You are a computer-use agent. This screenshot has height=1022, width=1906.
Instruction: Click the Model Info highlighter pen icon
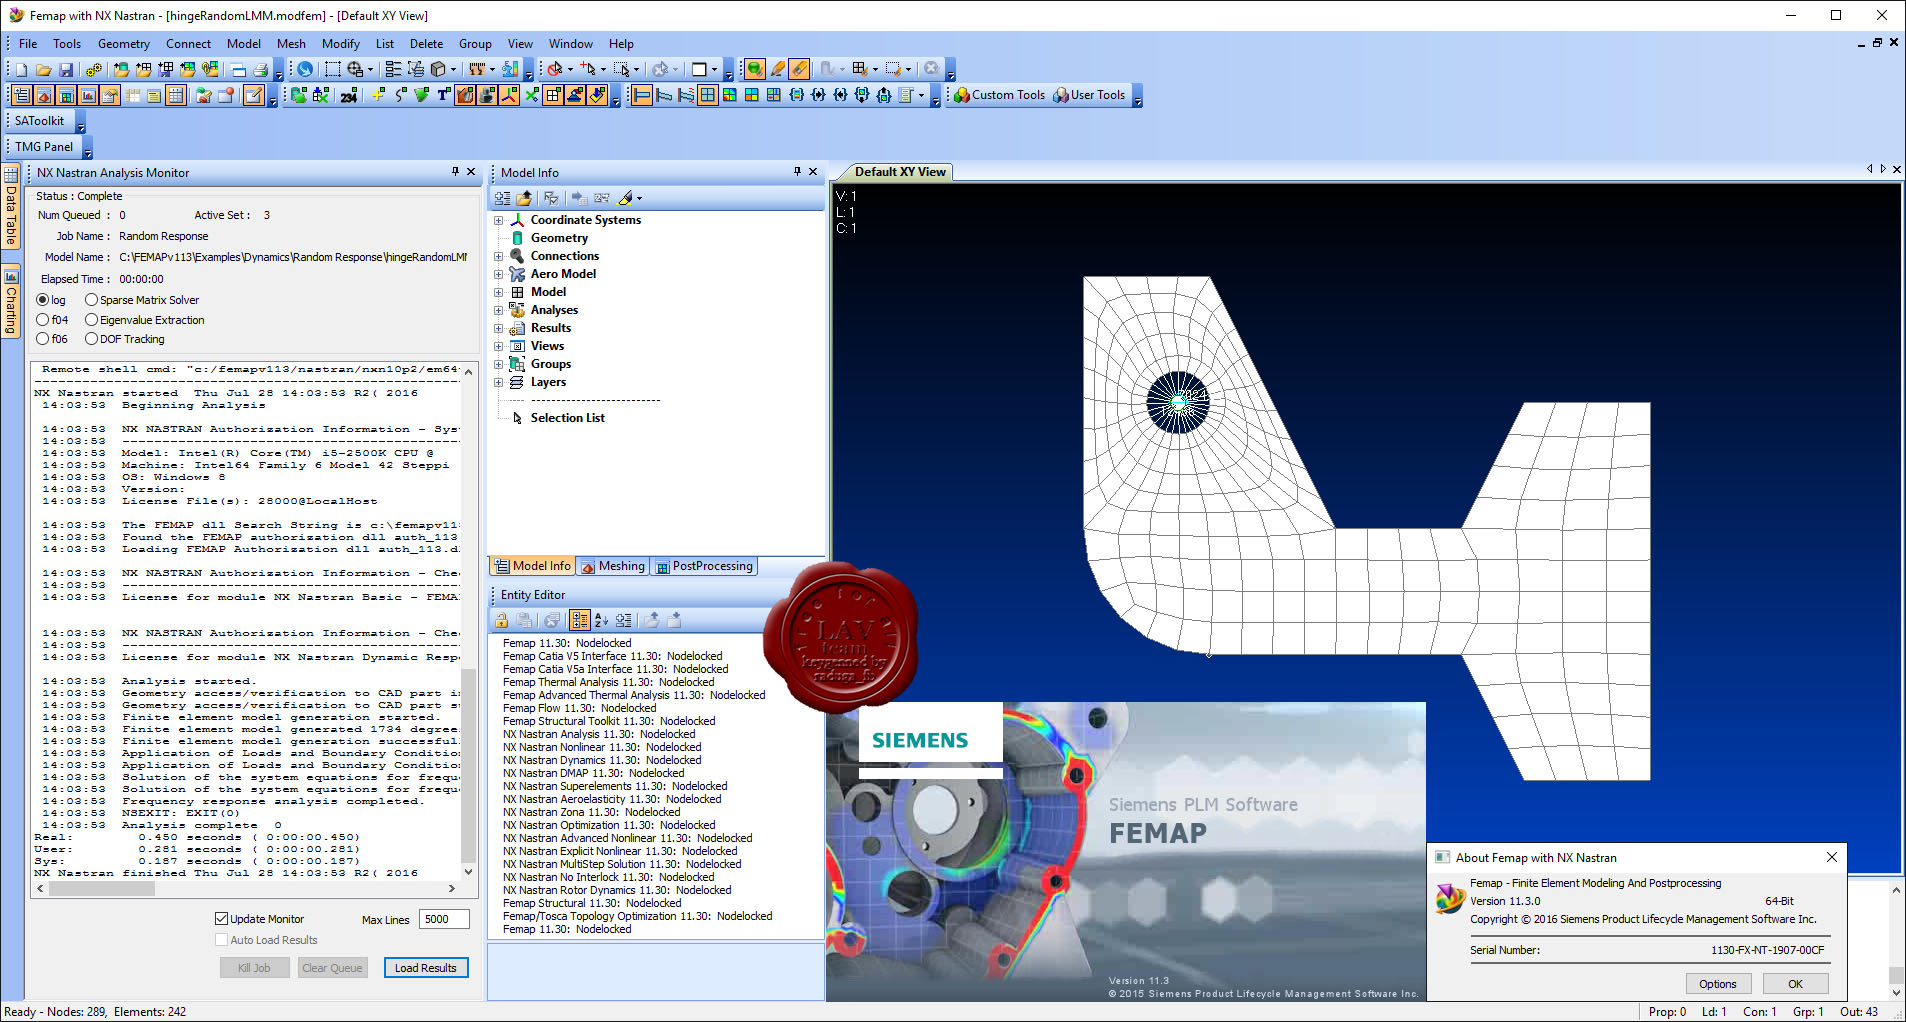pos(627,198)
